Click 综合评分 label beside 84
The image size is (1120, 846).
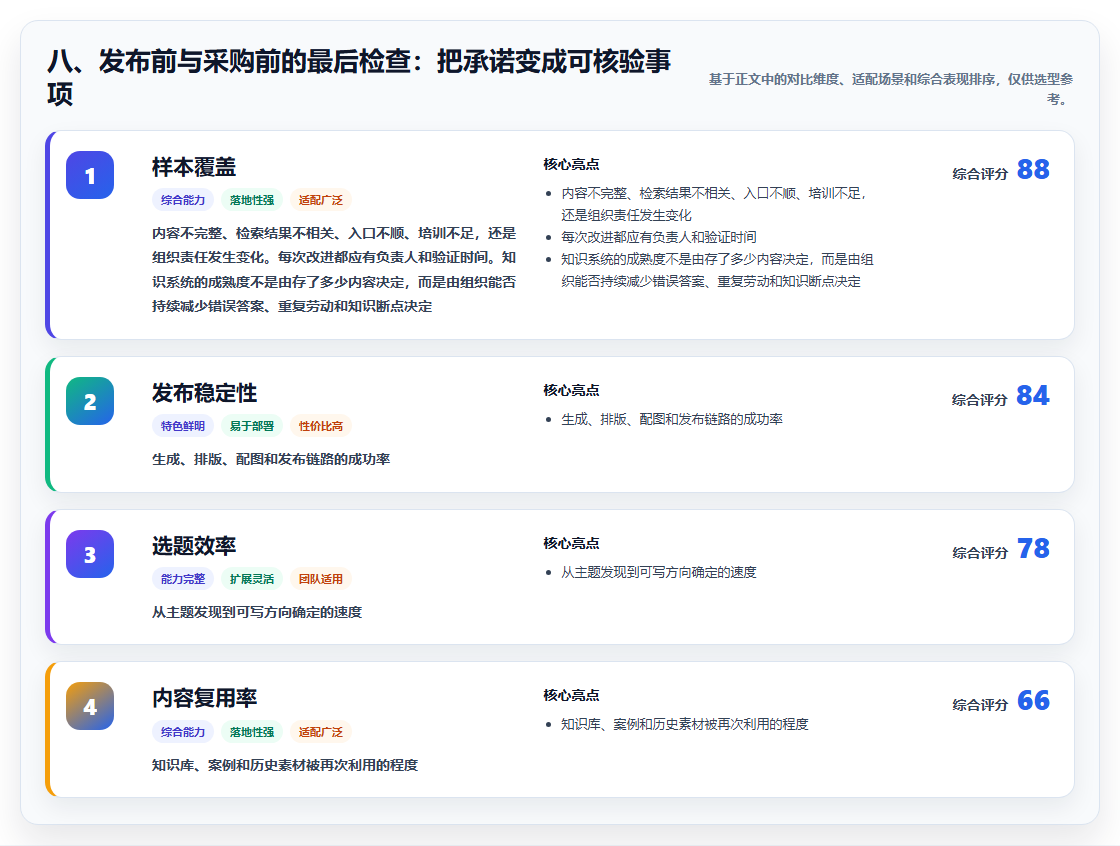[980, 399]
